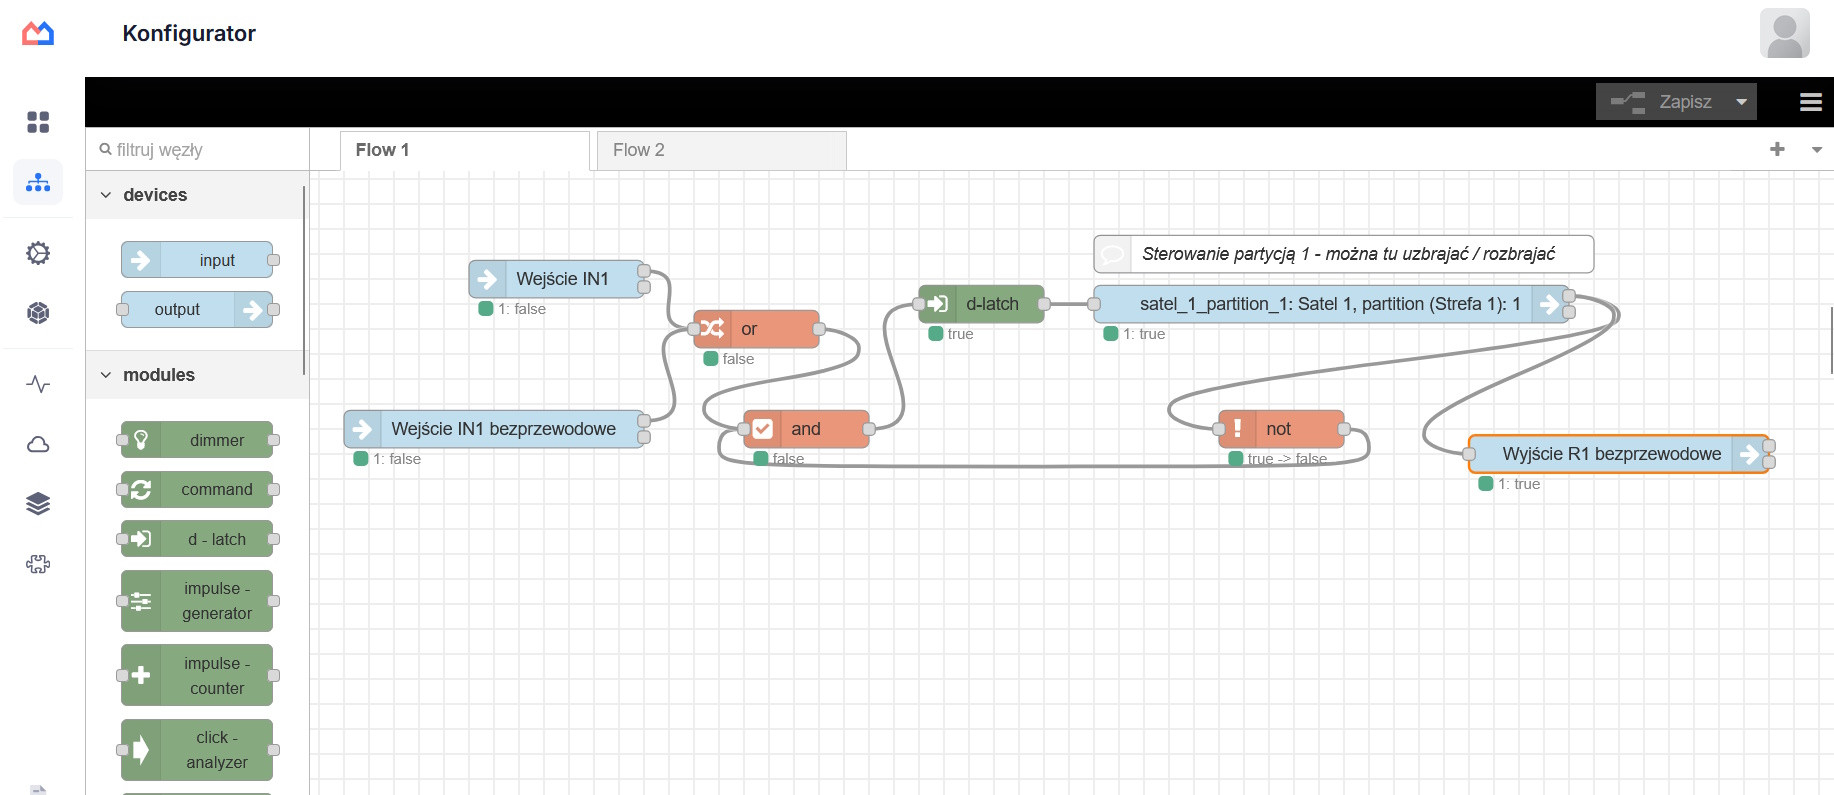The image size is (1834, 795).
Task: Select the d - latch palette node
Action: [197, 540]
